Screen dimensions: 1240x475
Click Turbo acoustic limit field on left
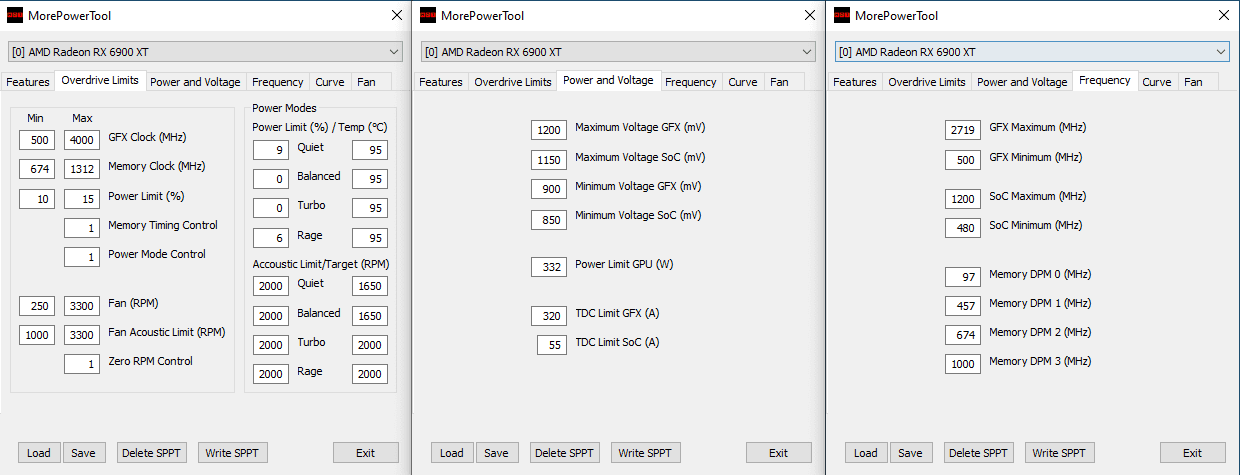pos(270,345)
